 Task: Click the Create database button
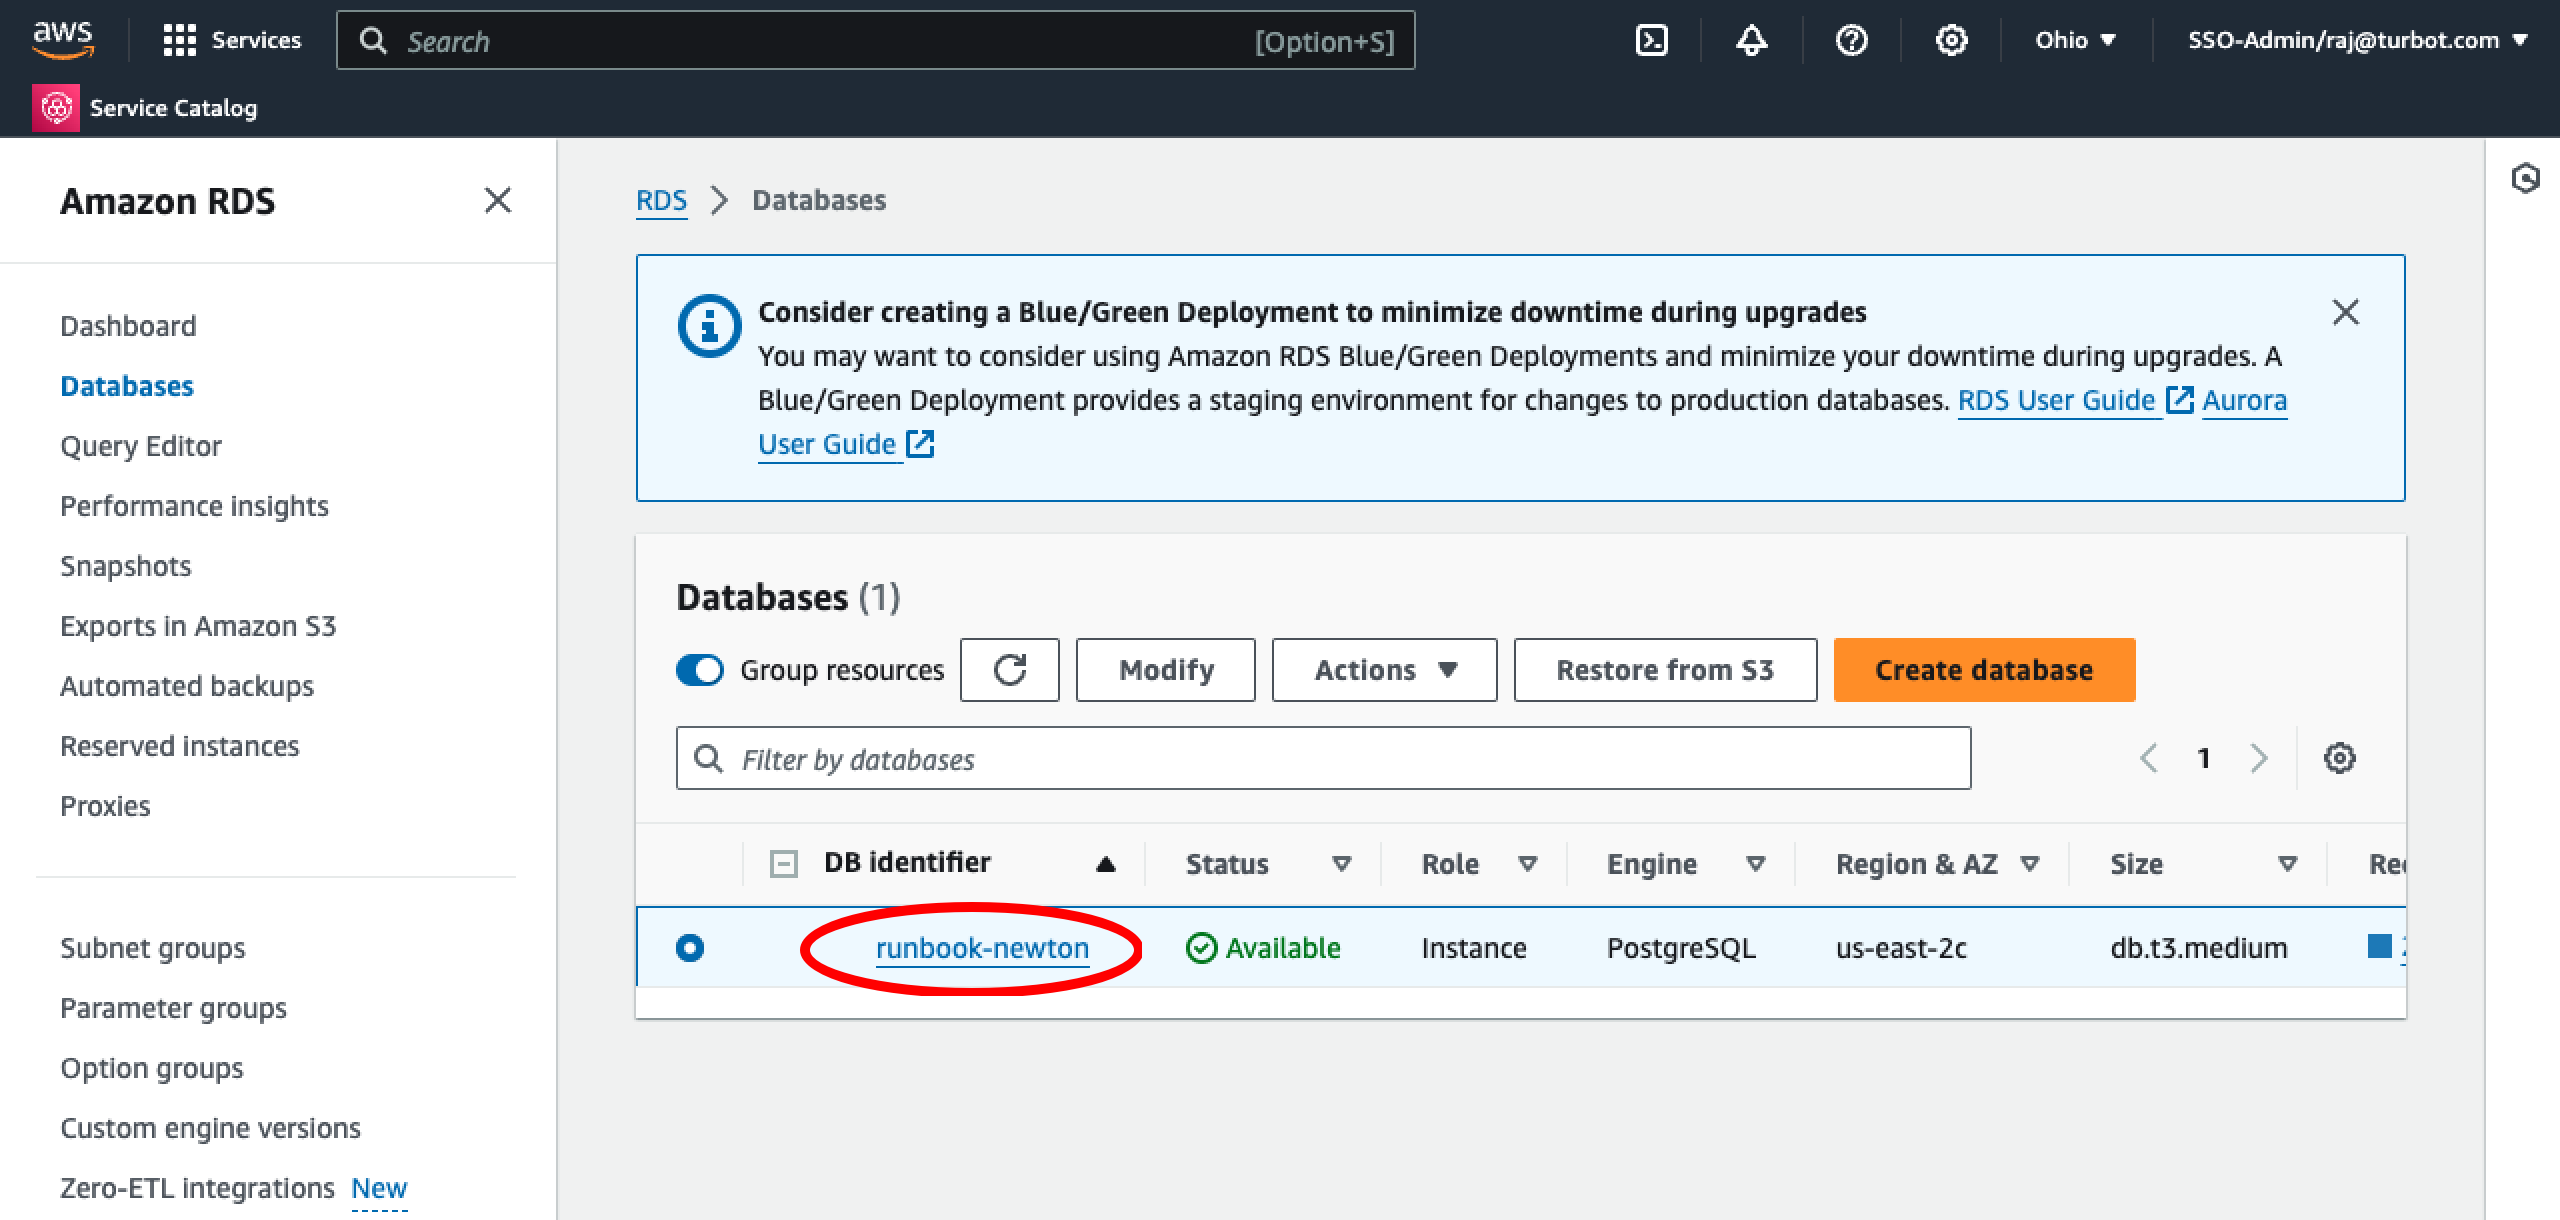click(1983, 670)
